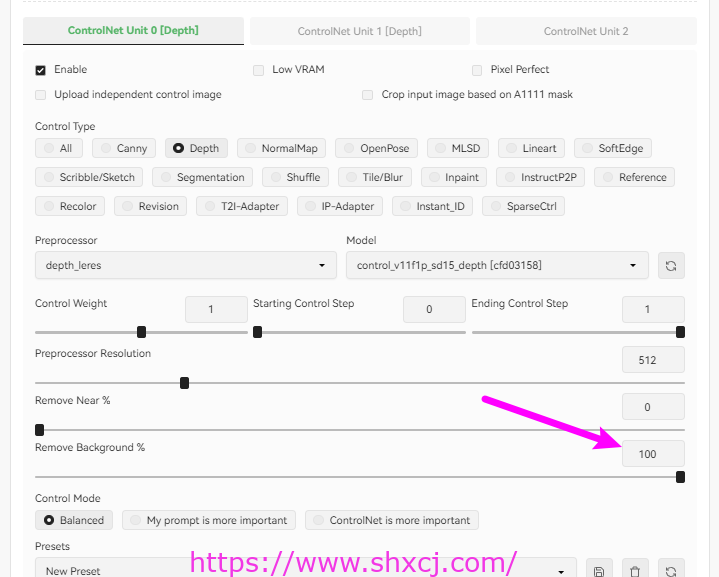Viewport: 719px width, 577px height.
Task: Select the Lineart control type
Action: 531,148
